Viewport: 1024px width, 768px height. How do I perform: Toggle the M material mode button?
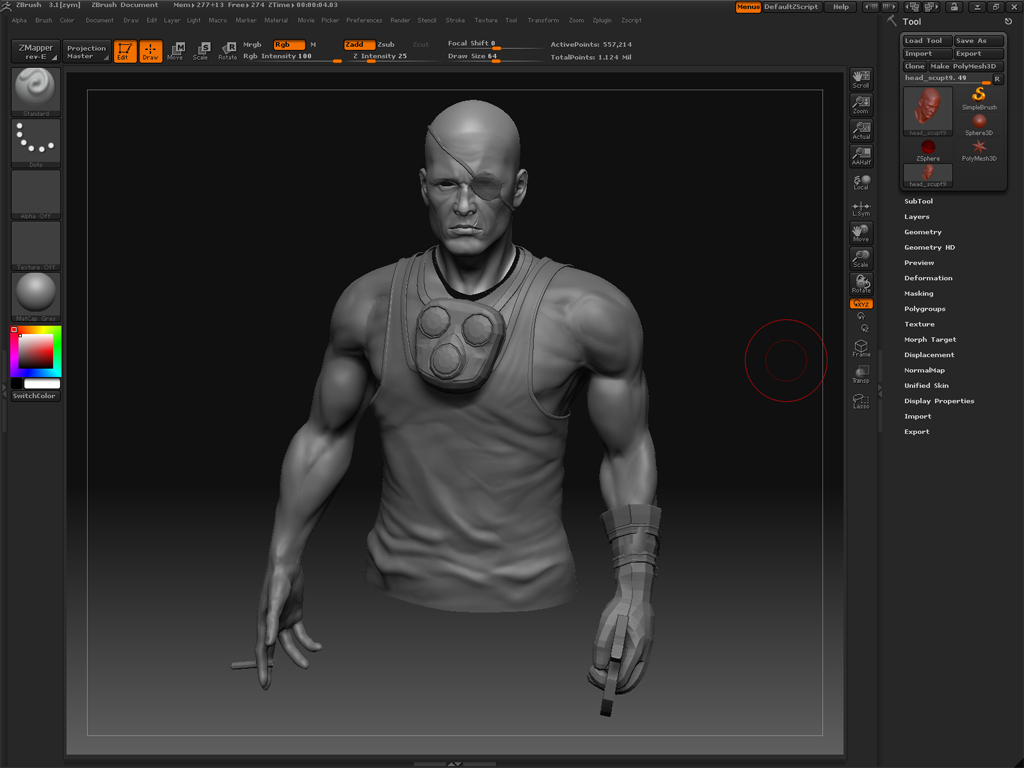click(313, 44)
